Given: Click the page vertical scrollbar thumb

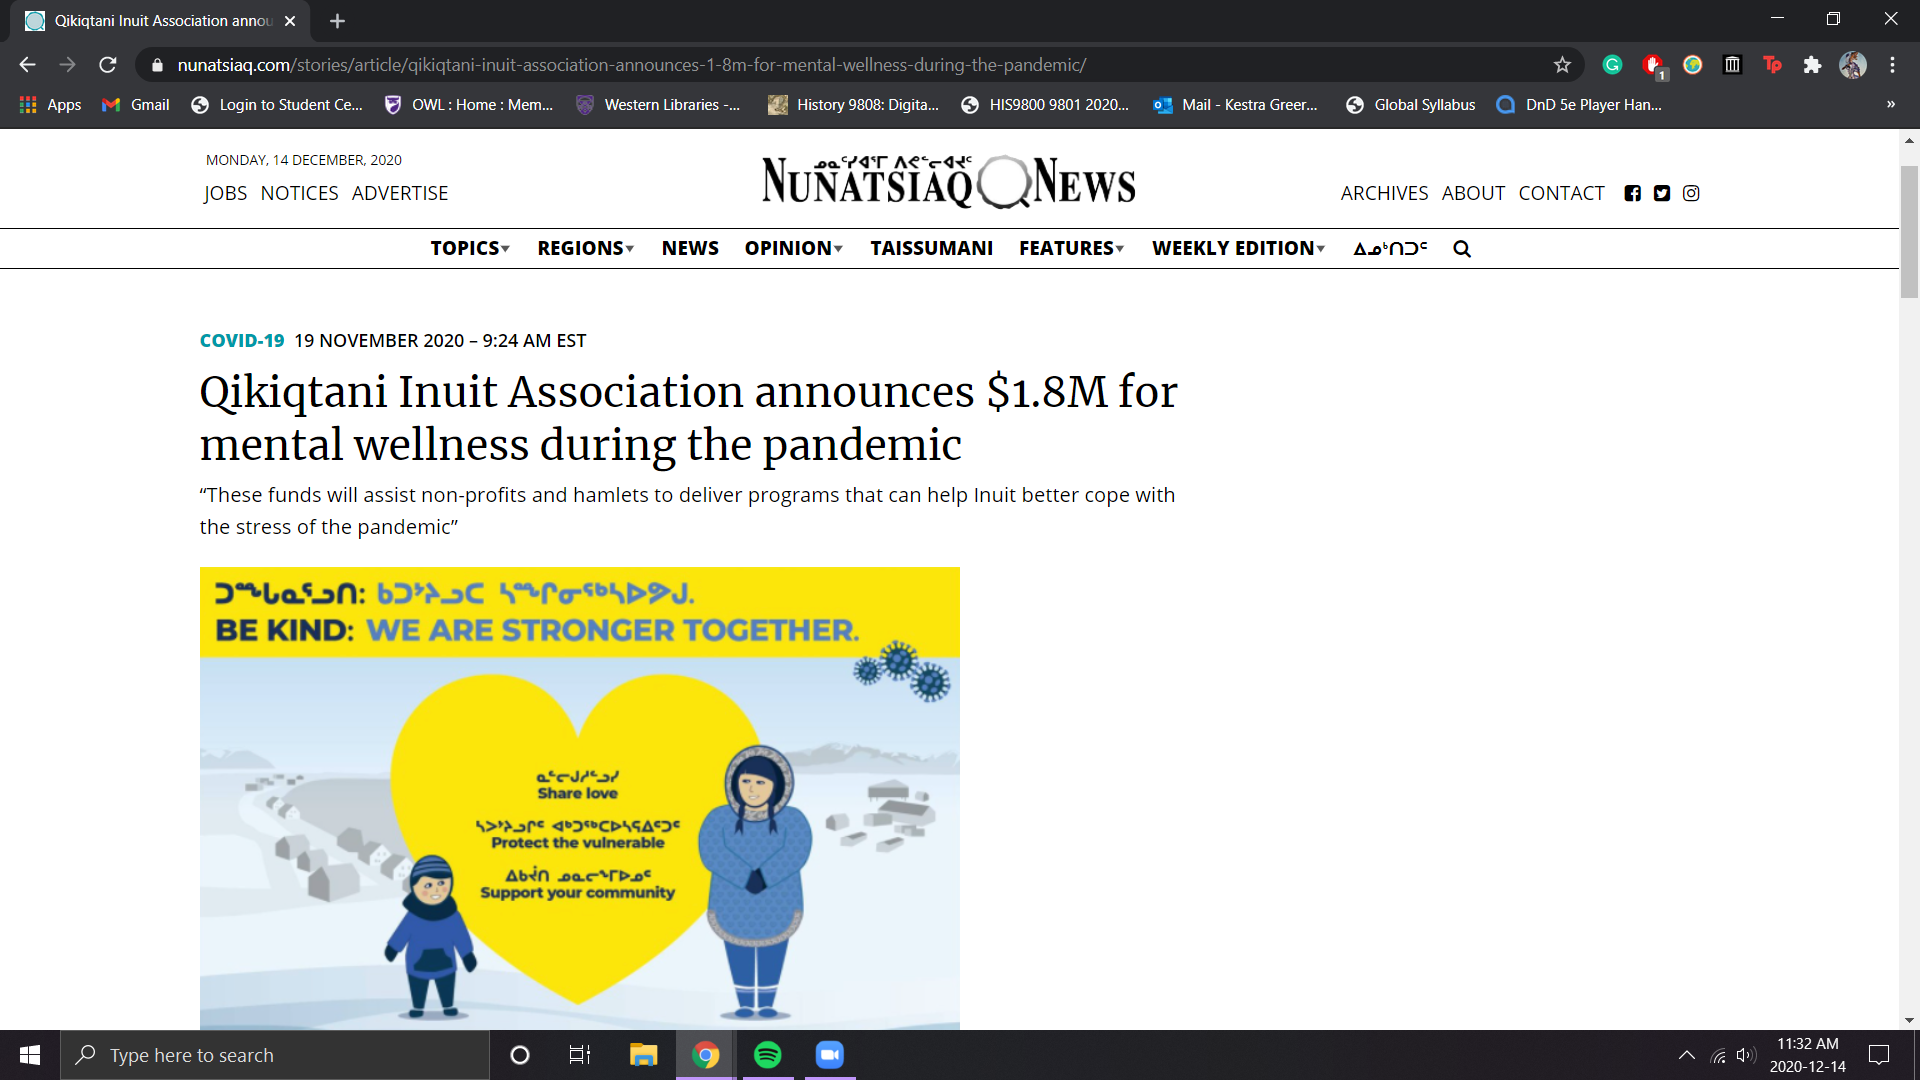Looking at the screenshot, I should [1909, 230].
